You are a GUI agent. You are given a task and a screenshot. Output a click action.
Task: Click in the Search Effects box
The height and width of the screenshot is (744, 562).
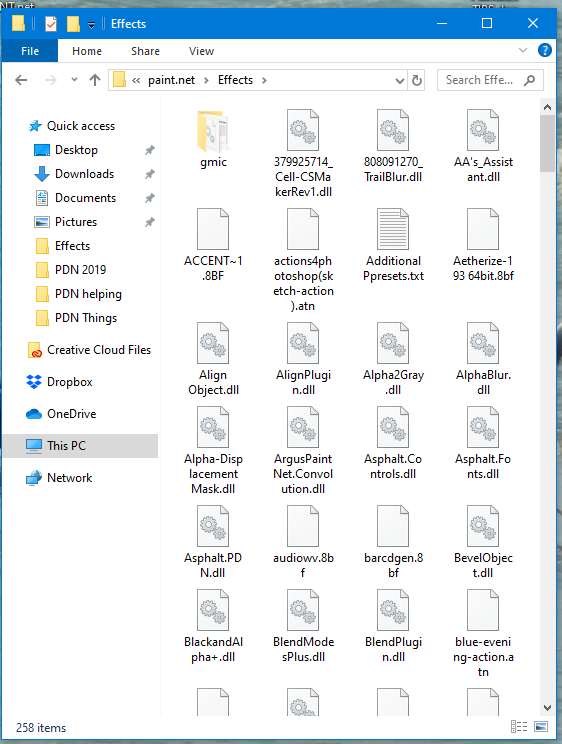click(x=490, y=80)
